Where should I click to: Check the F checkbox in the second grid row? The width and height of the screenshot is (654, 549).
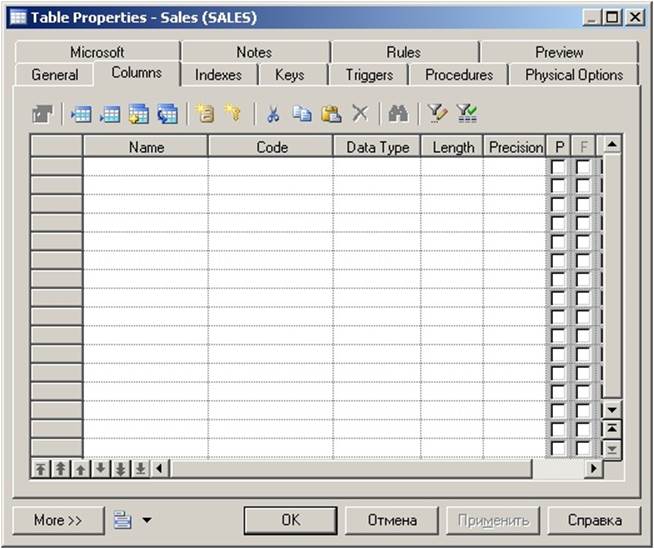583,186
